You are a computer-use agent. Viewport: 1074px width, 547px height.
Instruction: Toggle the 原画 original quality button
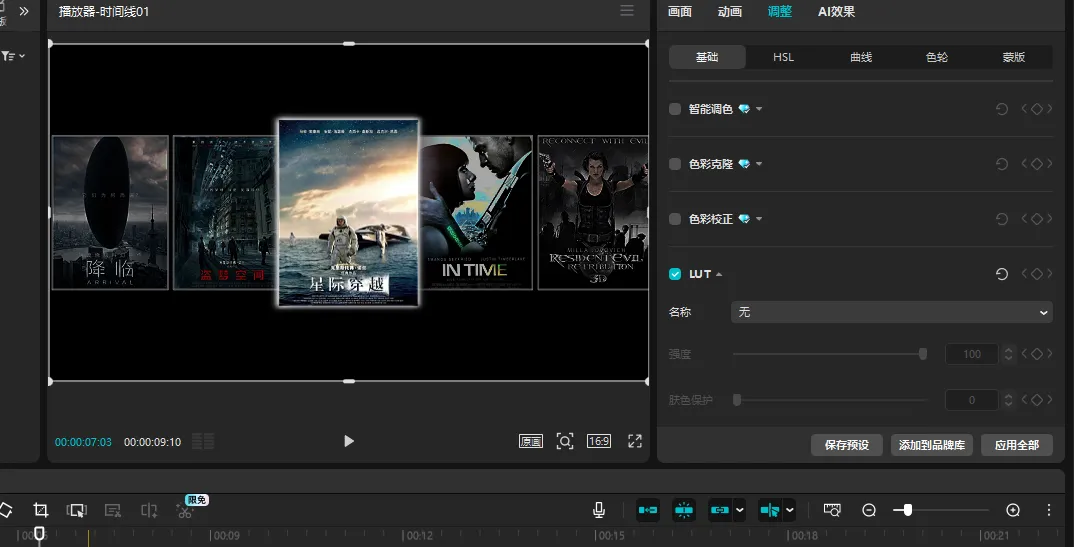(x=531, y=442)
